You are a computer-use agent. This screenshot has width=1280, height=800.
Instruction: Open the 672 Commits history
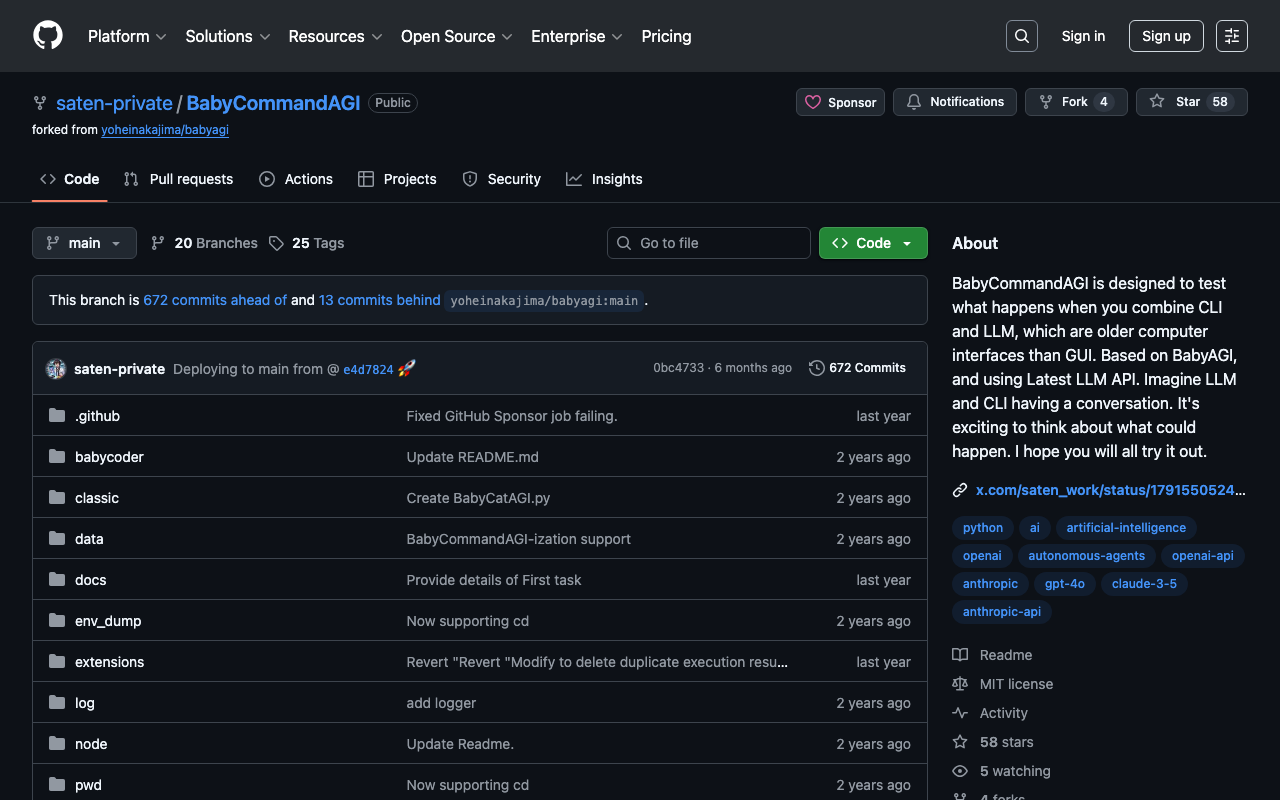tap(857, 368)
